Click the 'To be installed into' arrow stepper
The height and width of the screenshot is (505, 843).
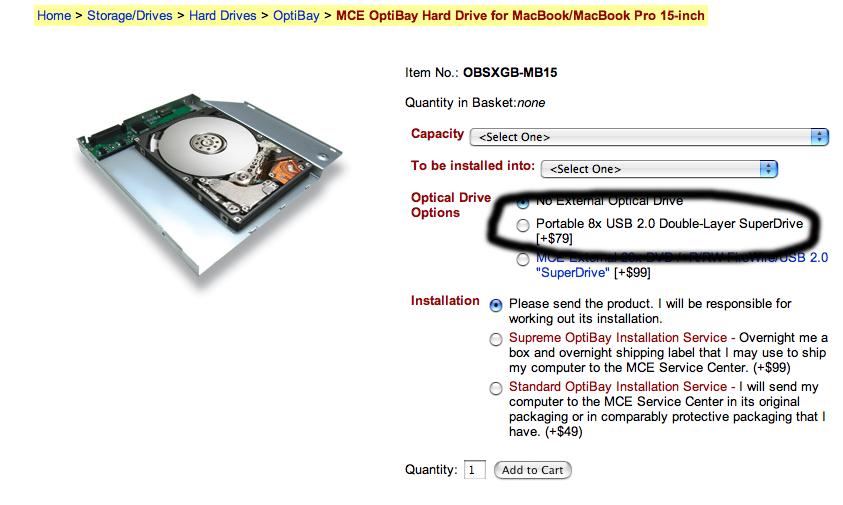click(x=768, y=169)
